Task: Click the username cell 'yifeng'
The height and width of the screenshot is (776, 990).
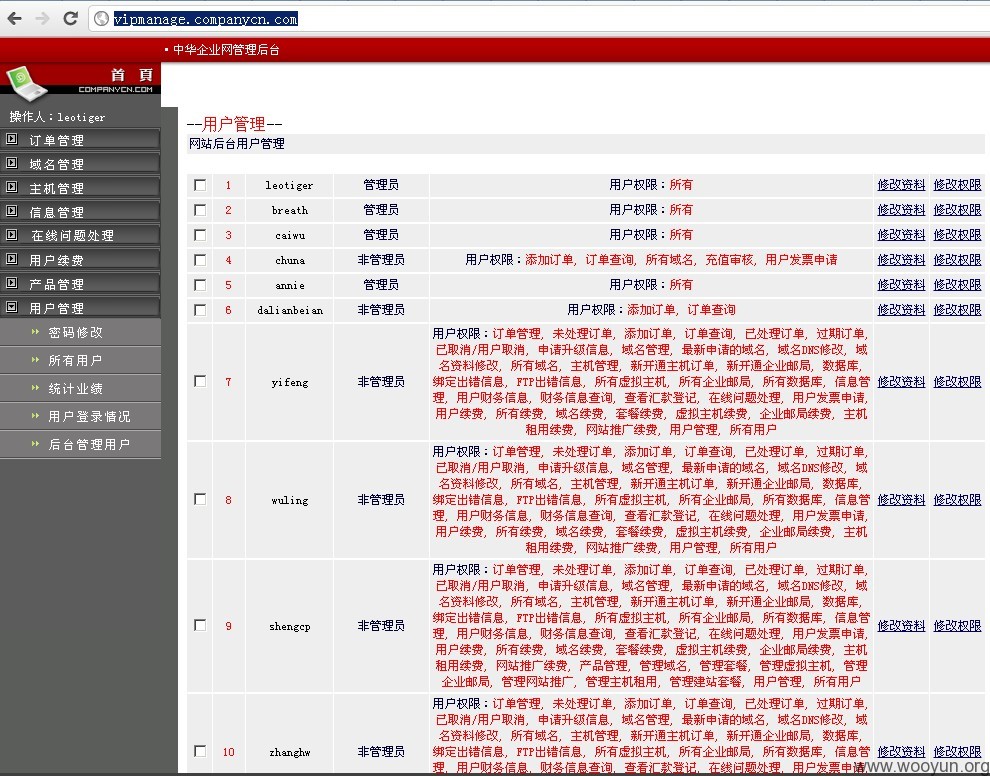Action: click(x=290, y=382)
